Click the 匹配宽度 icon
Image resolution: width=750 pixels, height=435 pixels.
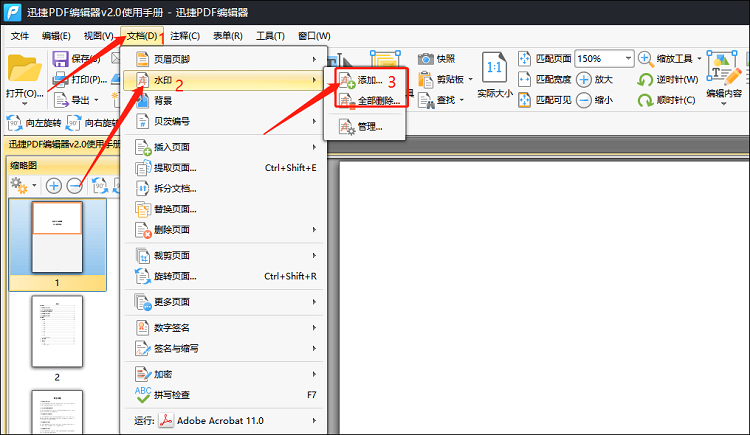tap(525, 79)
